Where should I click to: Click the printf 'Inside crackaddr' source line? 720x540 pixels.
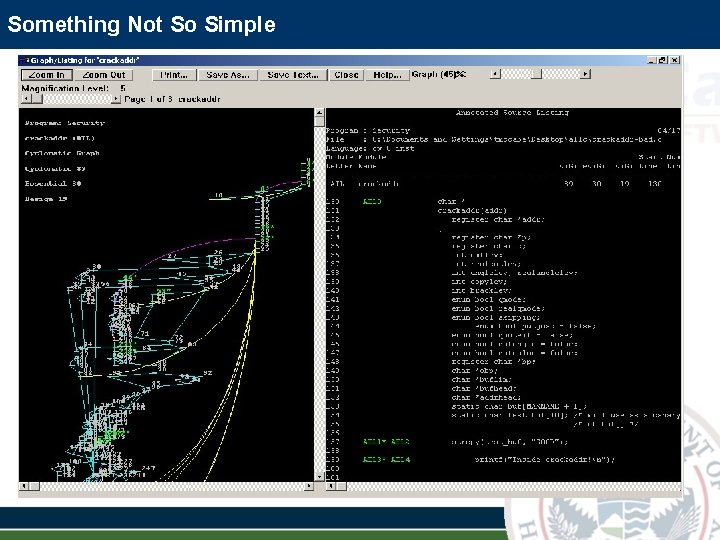click(x=544, y=460)
